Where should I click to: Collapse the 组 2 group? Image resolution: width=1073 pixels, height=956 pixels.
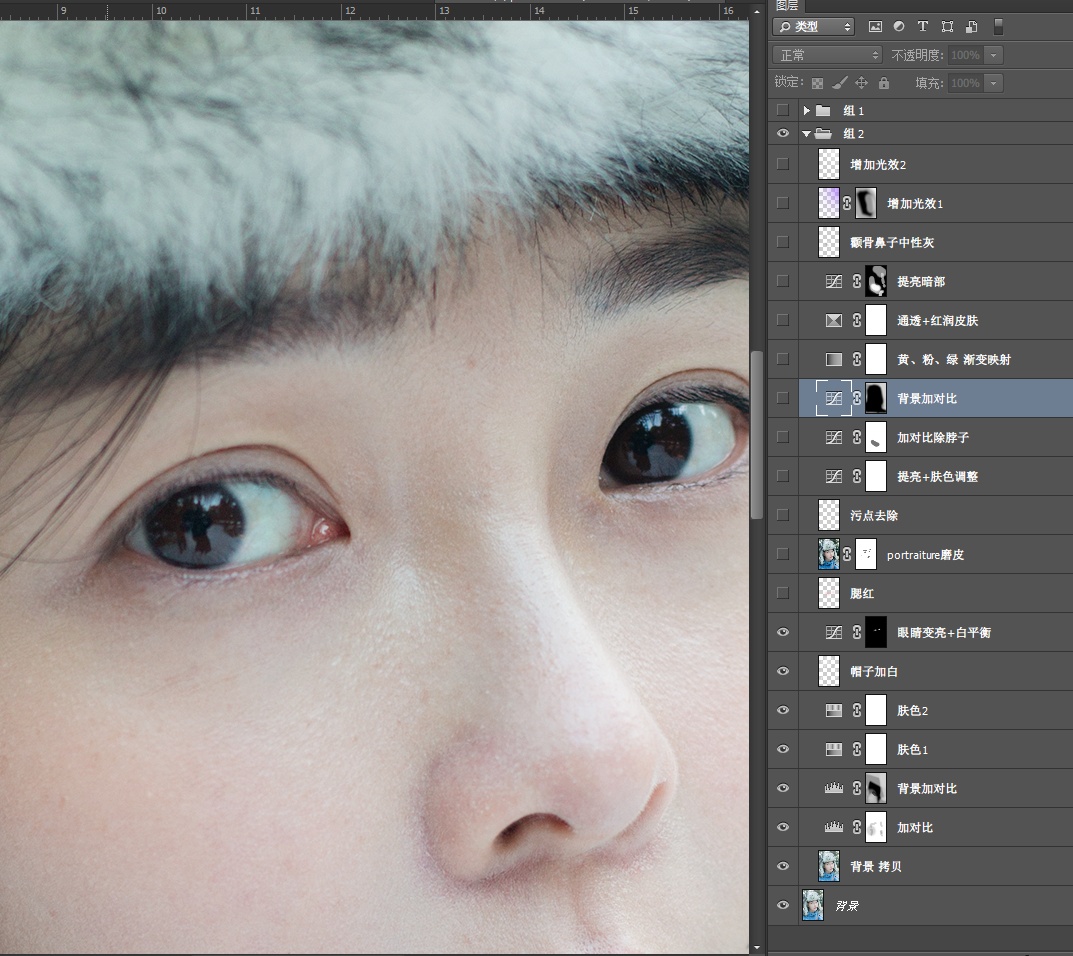(807, 134)
